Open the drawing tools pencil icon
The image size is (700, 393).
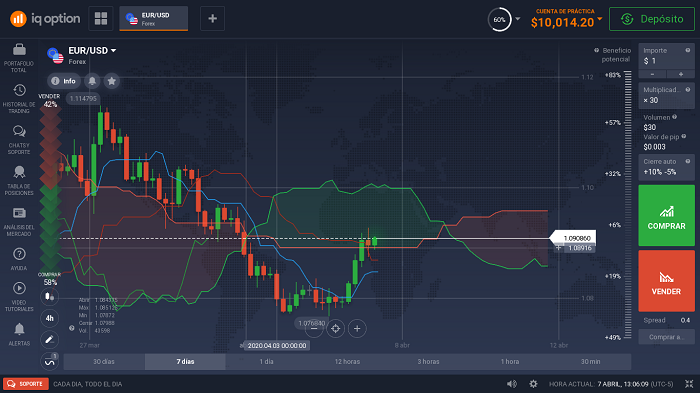(50, 340)
